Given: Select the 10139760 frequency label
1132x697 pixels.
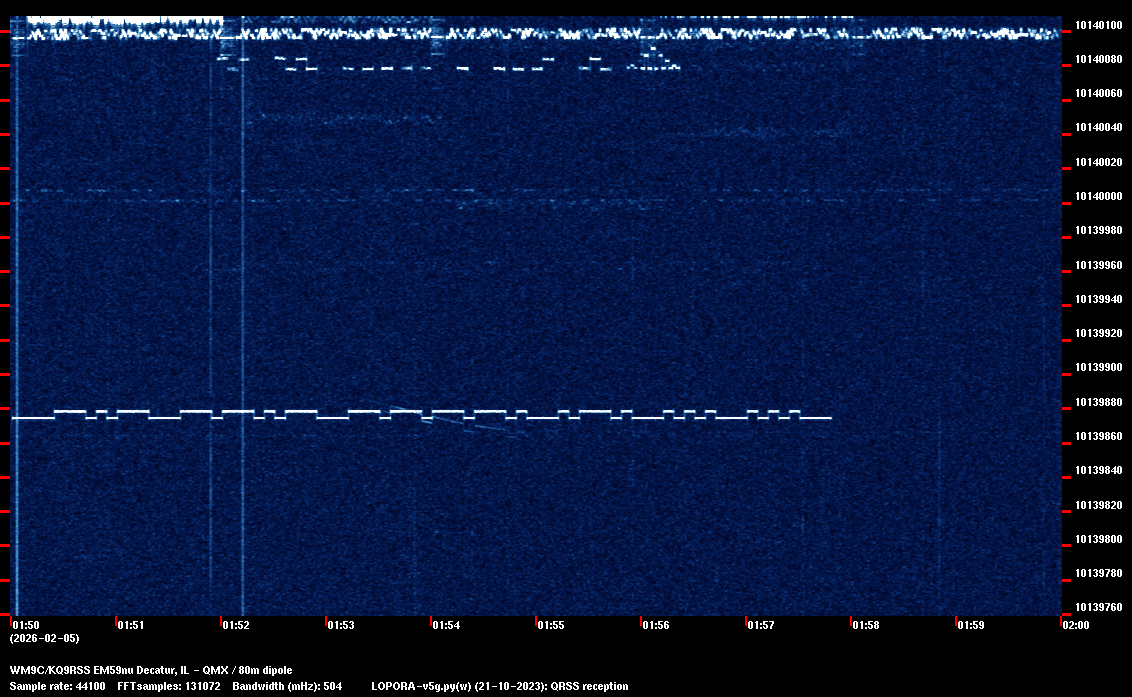Looking at the screenshot, I should (1098, 607).
